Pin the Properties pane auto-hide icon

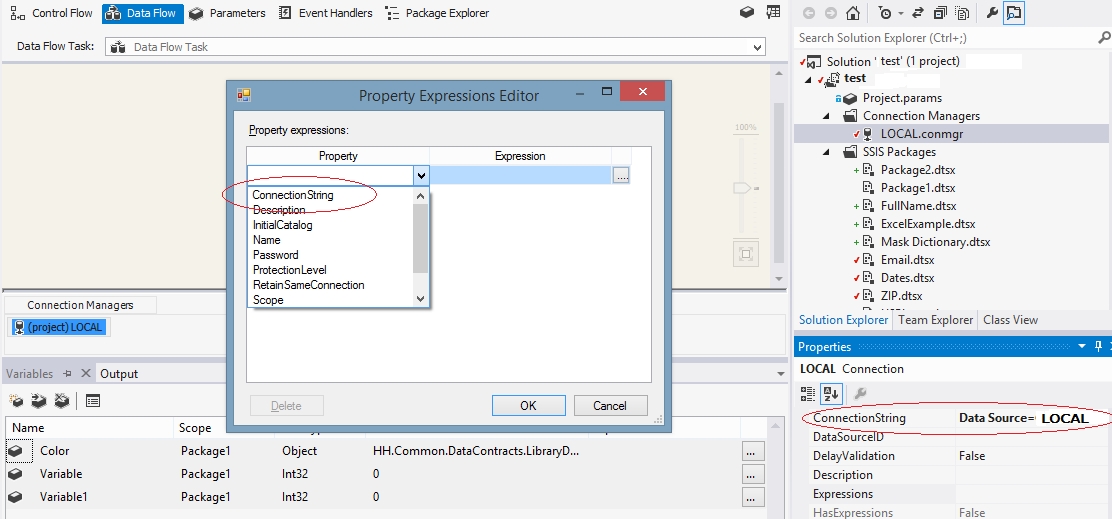pyautogui.click(x=1098, y=346)
